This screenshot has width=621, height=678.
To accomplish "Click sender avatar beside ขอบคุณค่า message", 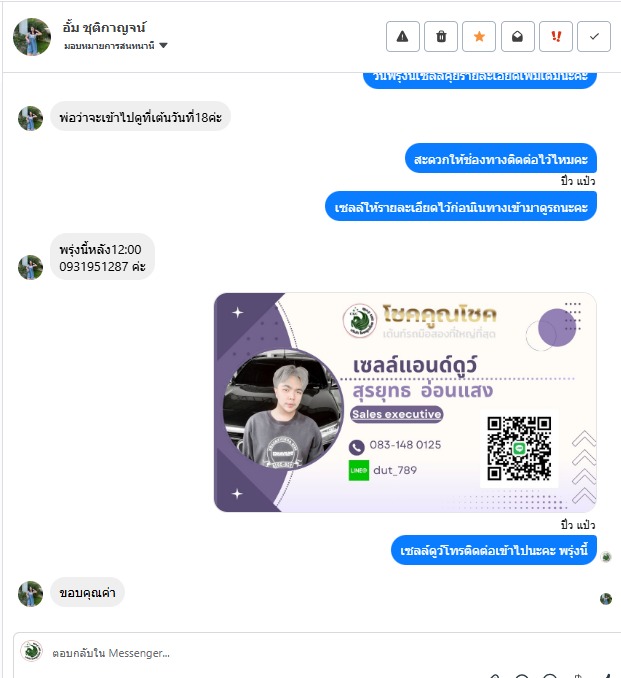I will pos(30,594).
